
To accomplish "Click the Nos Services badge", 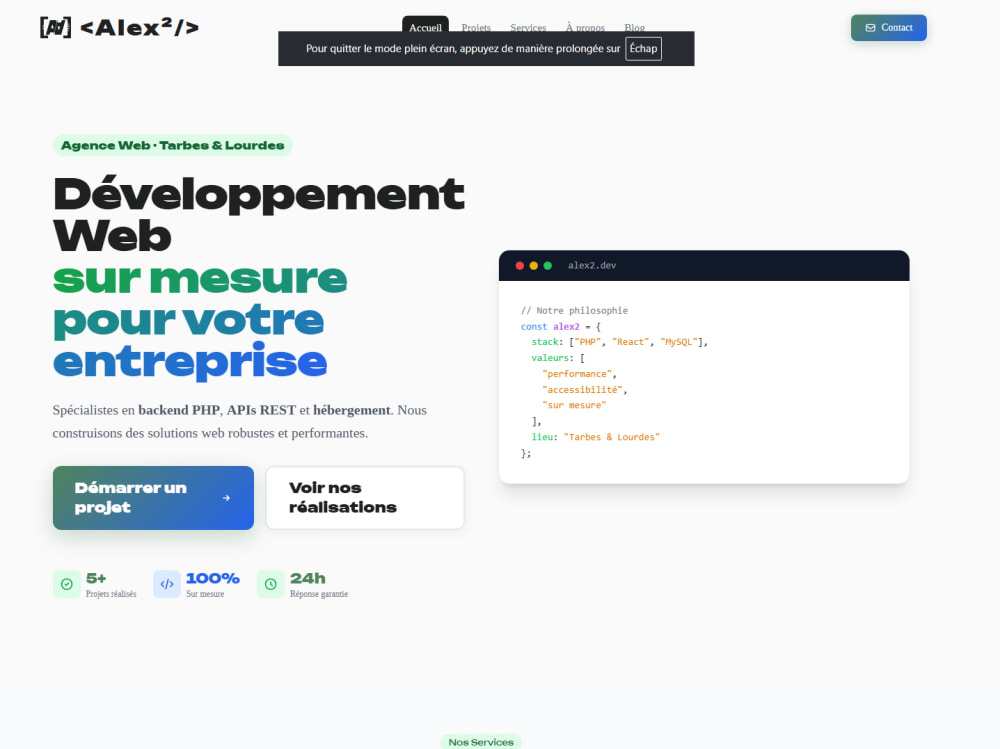I will pyautogui.click(x=481, y=741).
